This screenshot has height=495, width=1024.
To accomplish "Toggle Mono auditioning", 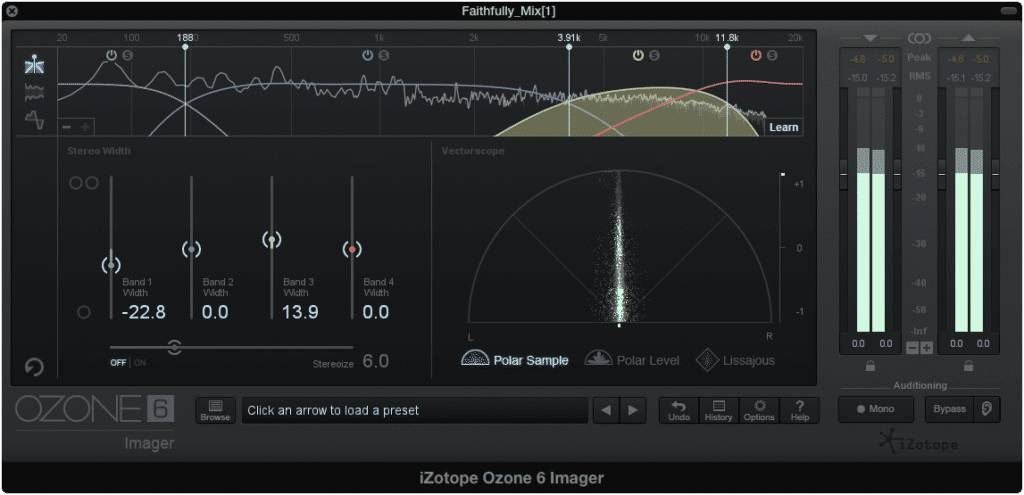I will coord(876,409).
